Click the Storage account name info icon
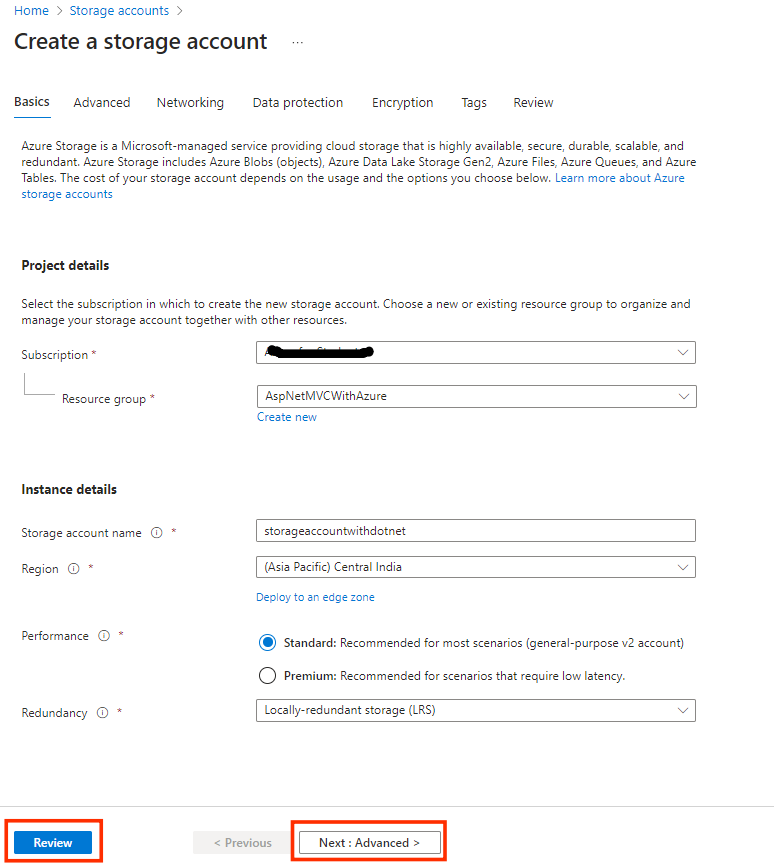 [157, 533]
